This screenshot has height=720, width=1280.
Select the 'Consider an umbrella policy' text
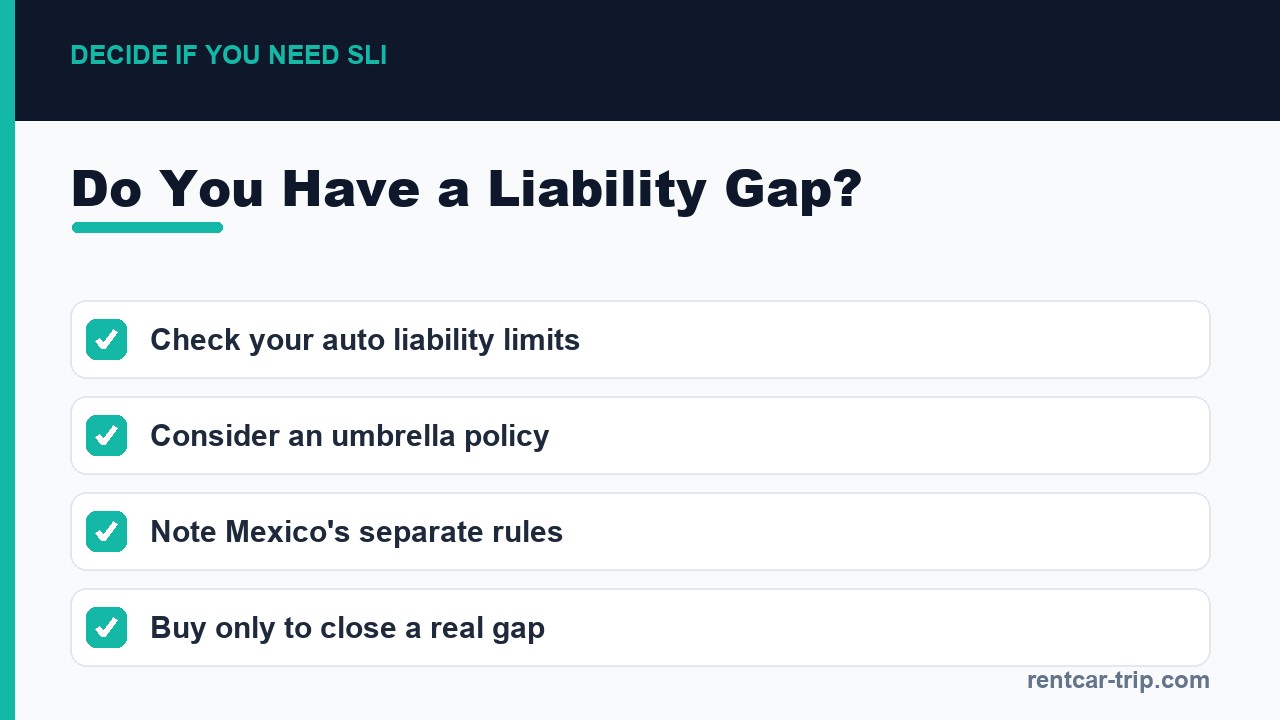click(x=349, y=436)
